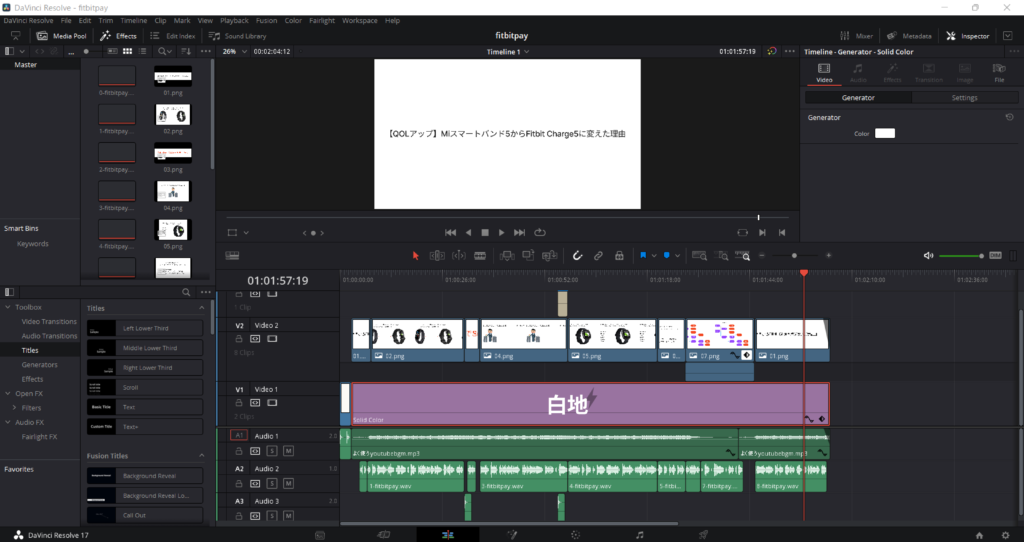Open the marker color dropdown arrow
The width and height of the screenshot is (1024, 542).
(677, 256)
